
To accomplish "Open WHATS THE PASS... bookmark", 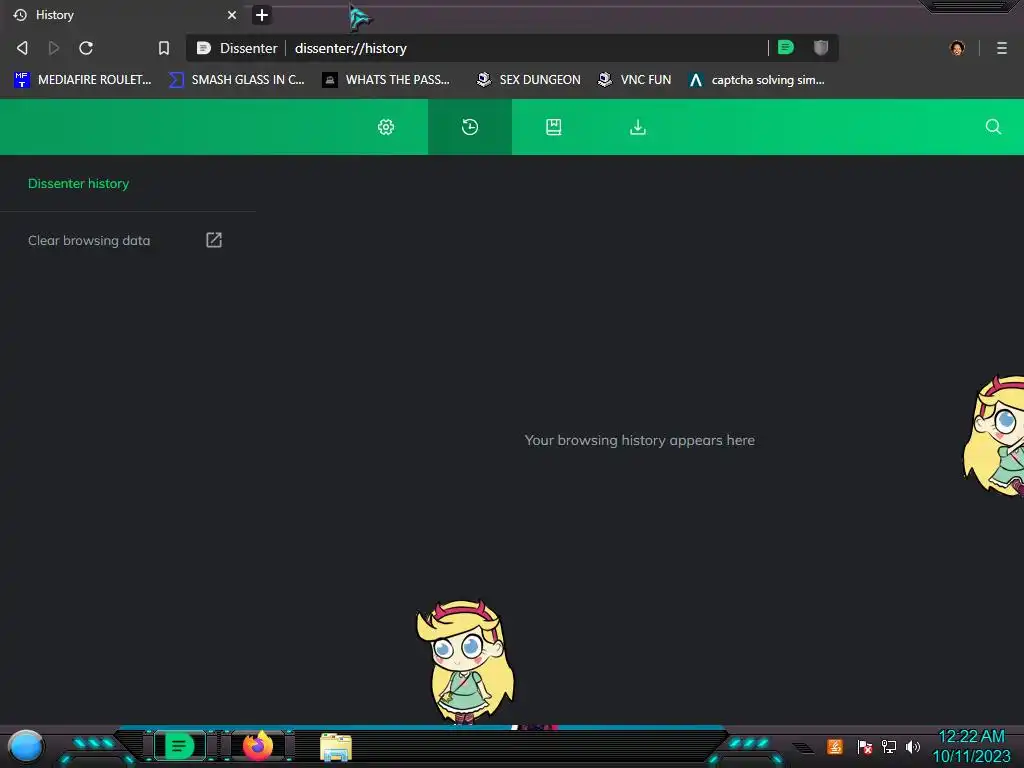I will (387, 80).
